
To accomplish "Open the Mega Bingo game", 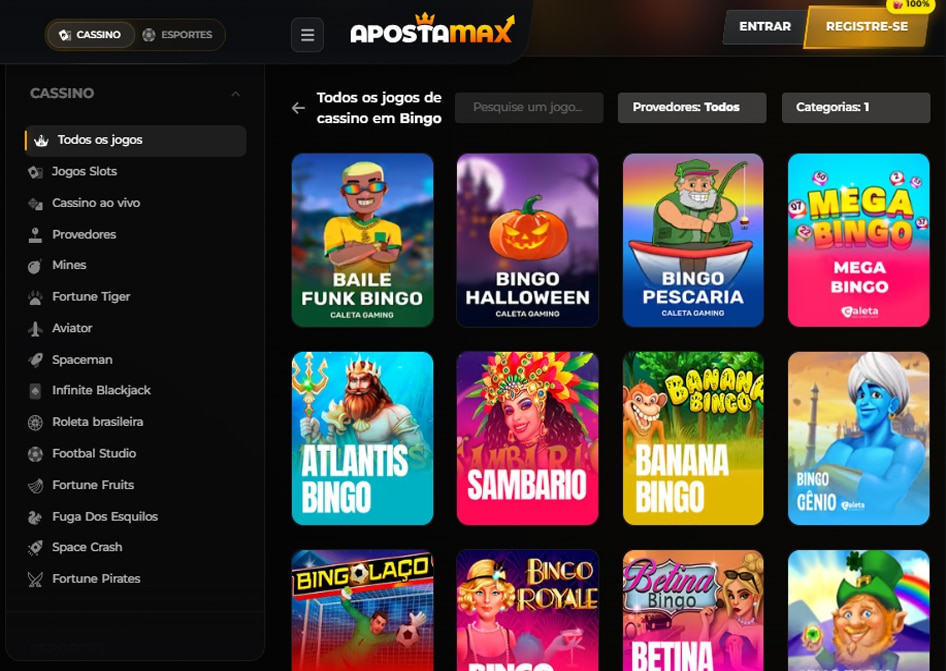I will tap(859, 240).
